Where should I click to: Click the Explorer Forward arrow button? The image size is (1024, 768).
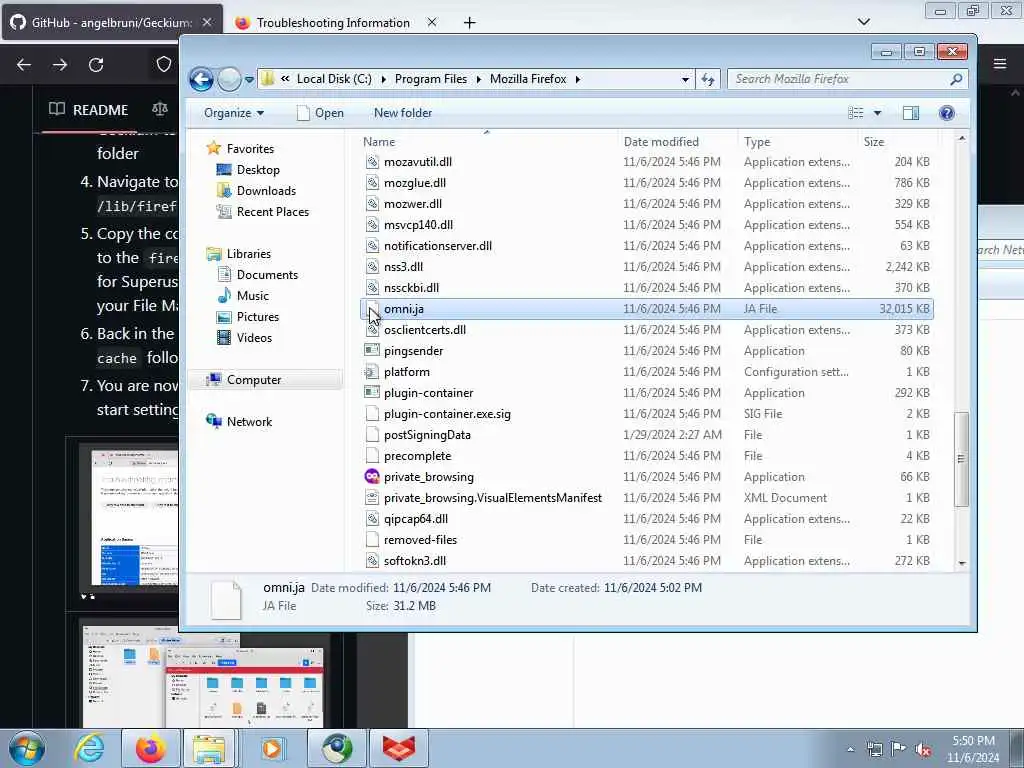coord(229,79)
